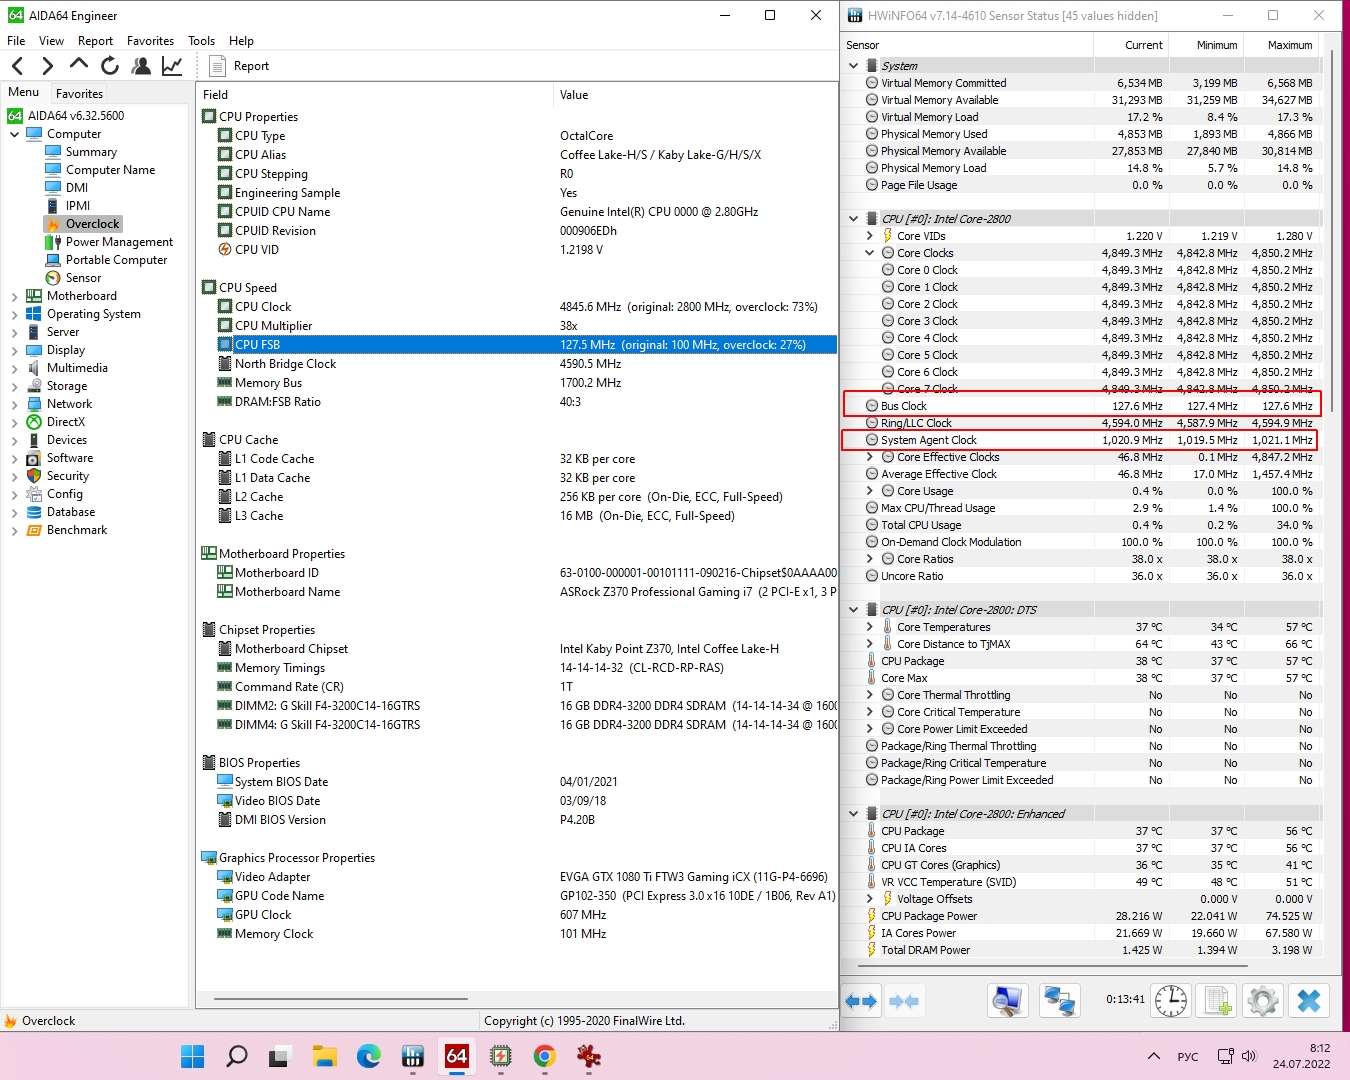Show hidden tray icons chevron

(1154, 1056)
